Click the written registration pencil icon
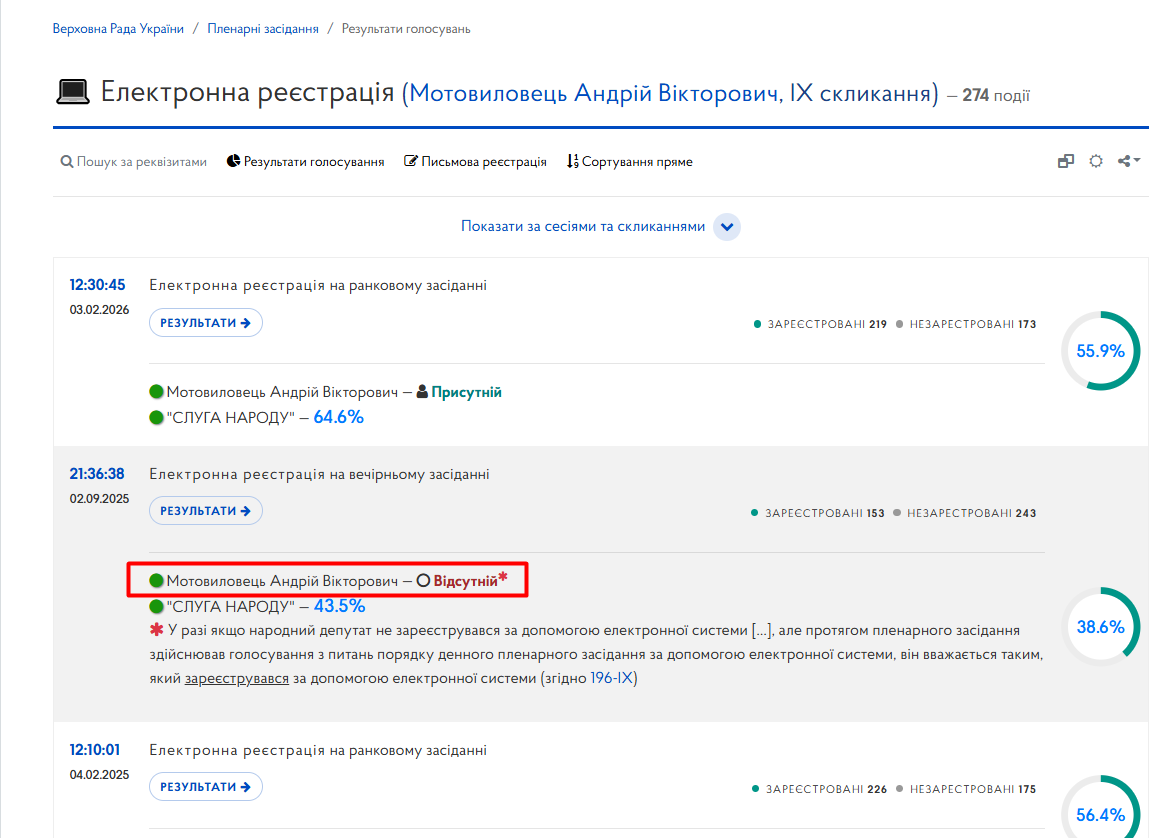1162x838 pixels. pyautogui.click(x=411, y=161)
